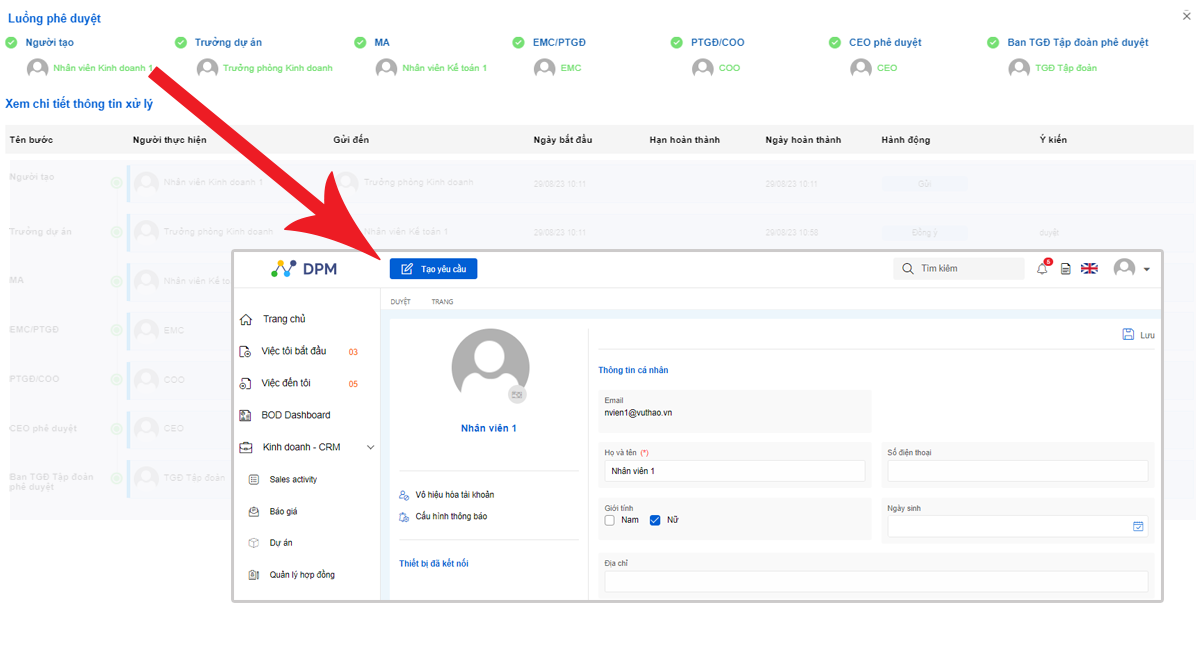Click Trưởng phòng Kinh doanh avatar in flow

(207, 68)
